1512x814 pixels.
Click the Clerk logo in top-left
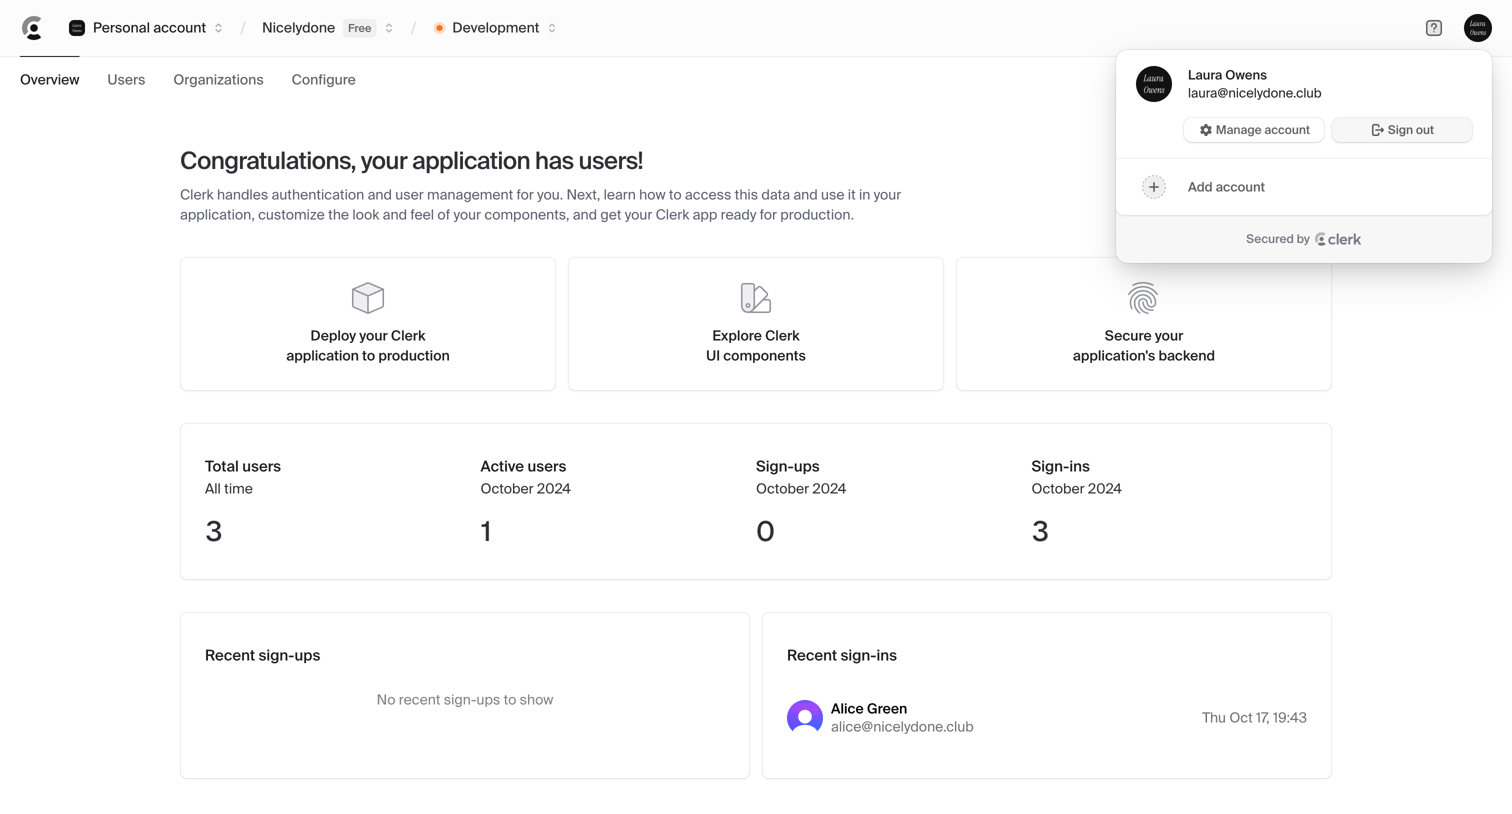click(33, 28)
